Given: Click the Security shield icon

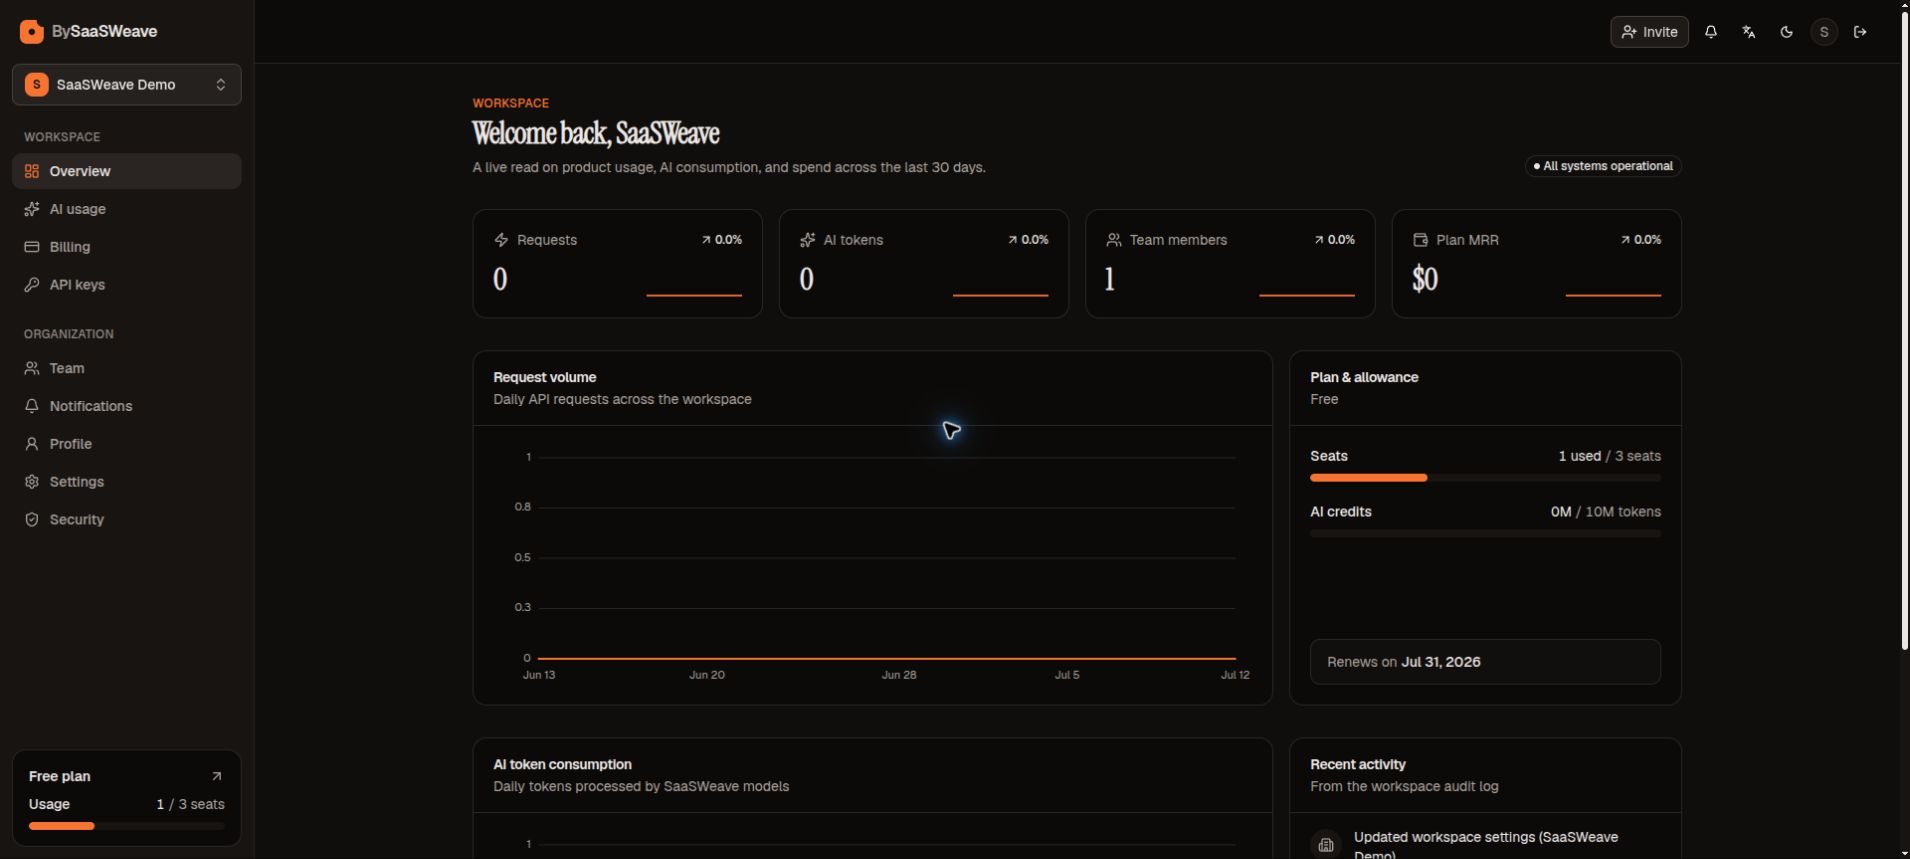Looking at the screenshot, I should pos(32,520).
